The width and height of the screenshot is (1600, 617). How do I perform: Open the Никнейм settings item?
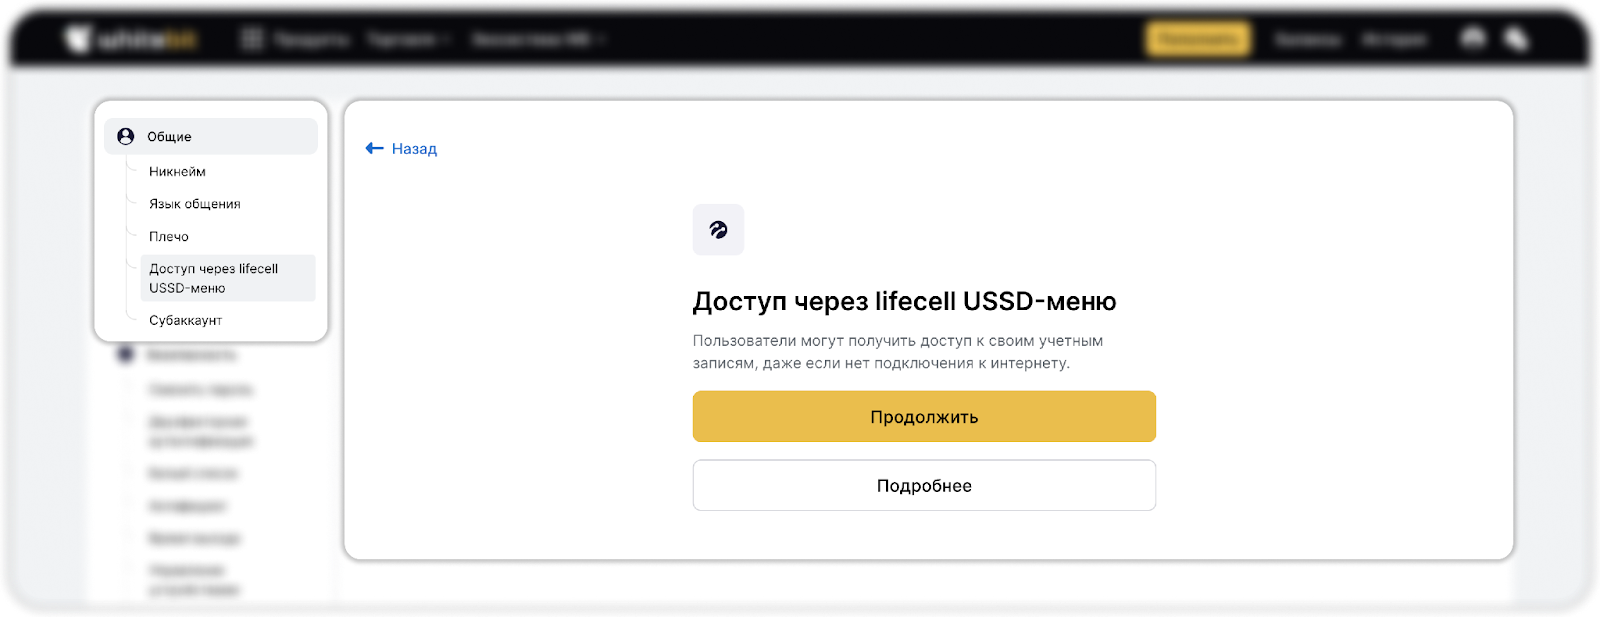pyautogui.click(x=177, y=172)
